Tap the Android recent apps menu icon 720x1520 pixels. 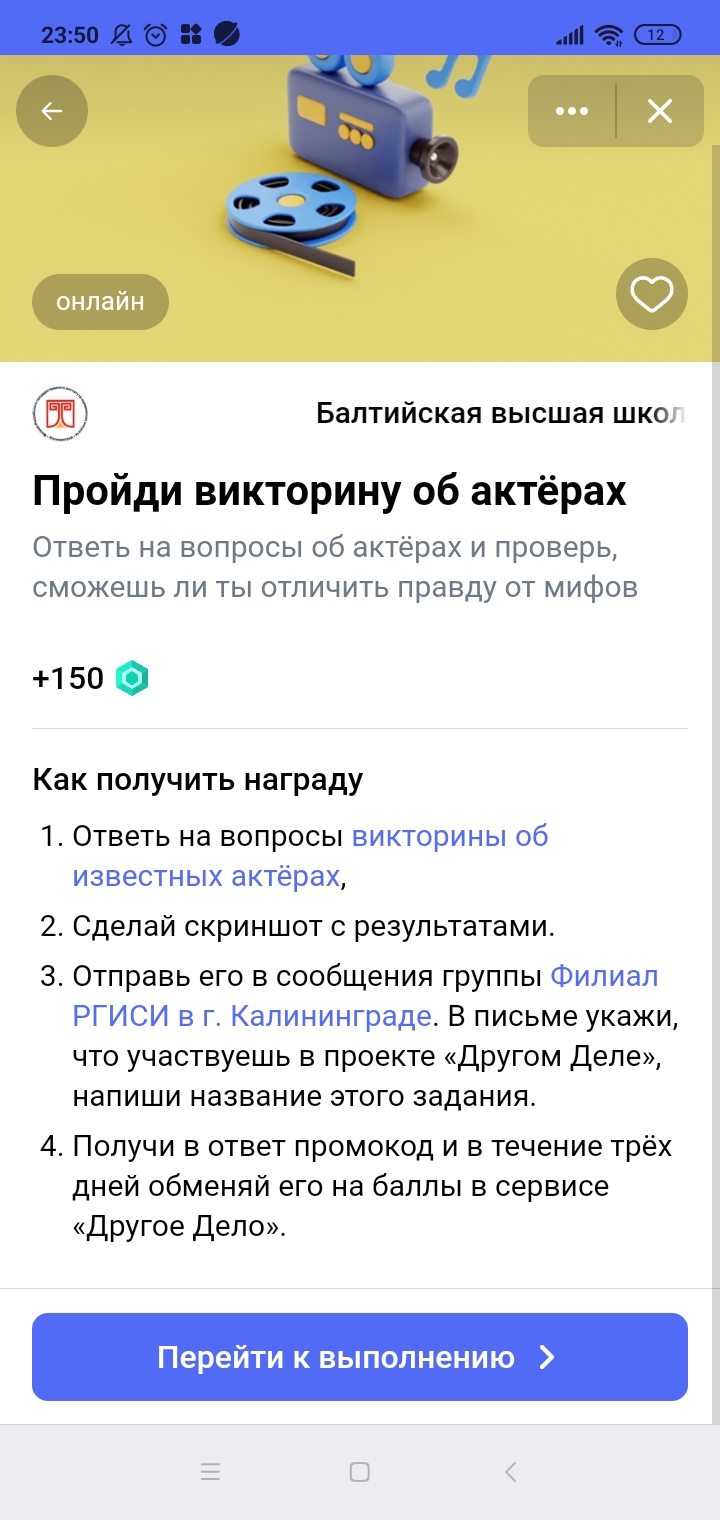pyautogui.click(x=210, y=1472)
